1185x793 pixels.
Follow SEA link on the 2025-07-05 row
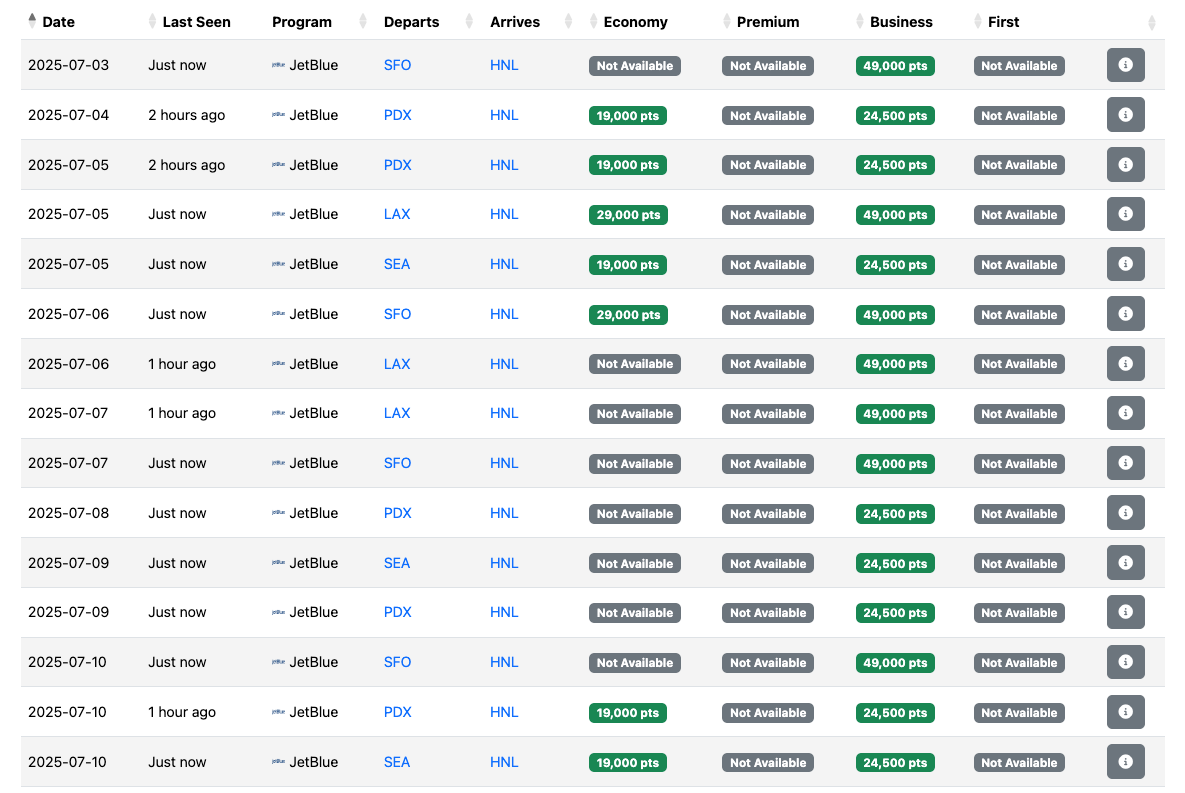[x=397, y=264]
